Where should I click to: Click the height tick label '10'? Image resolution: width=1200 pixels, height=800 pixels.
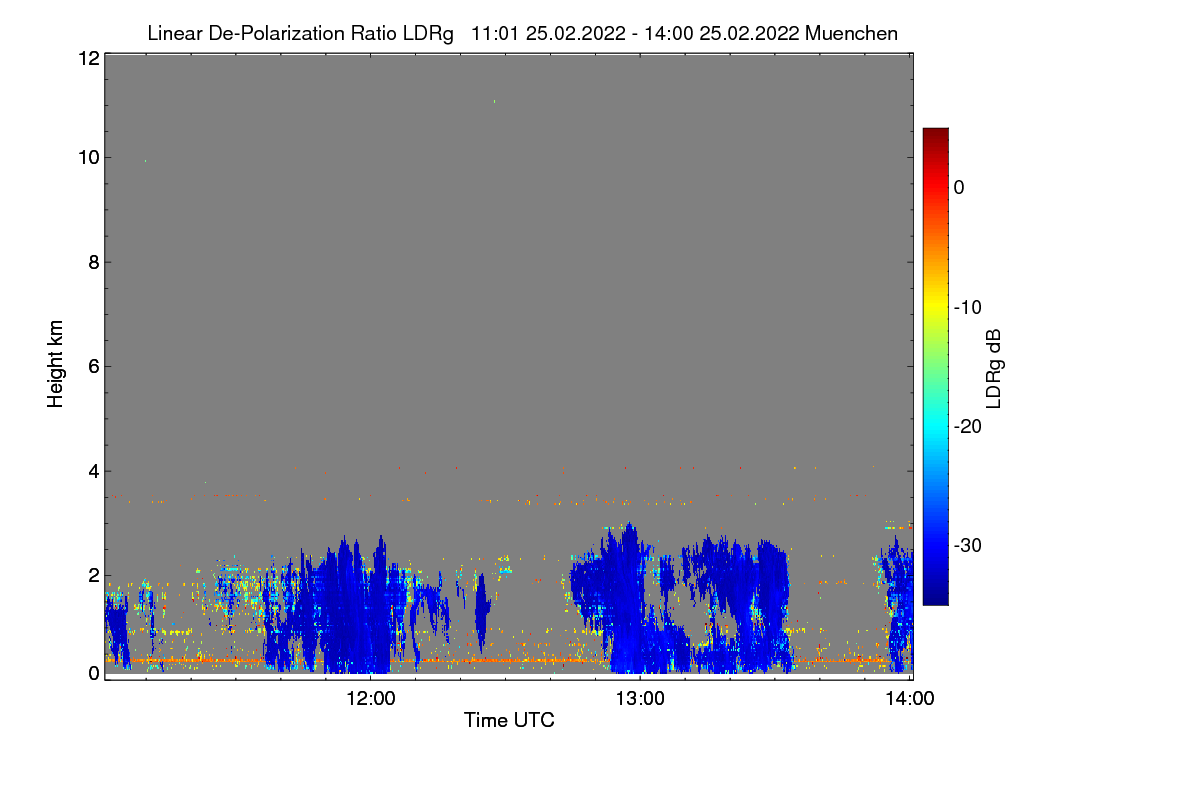point(88,157)
